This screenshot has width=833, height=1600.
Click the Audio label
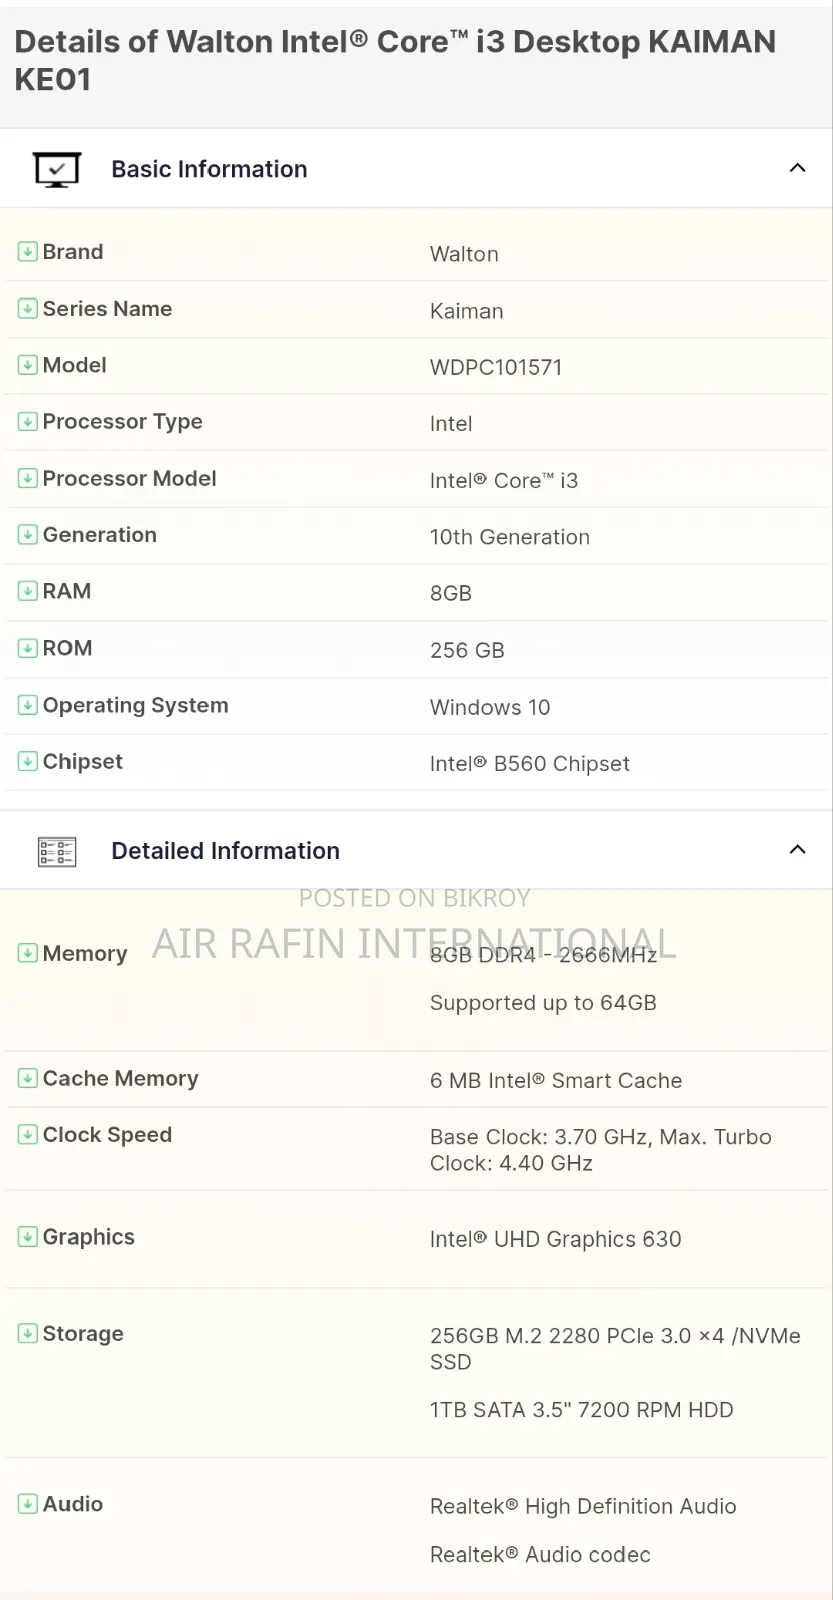(72, 1504)
